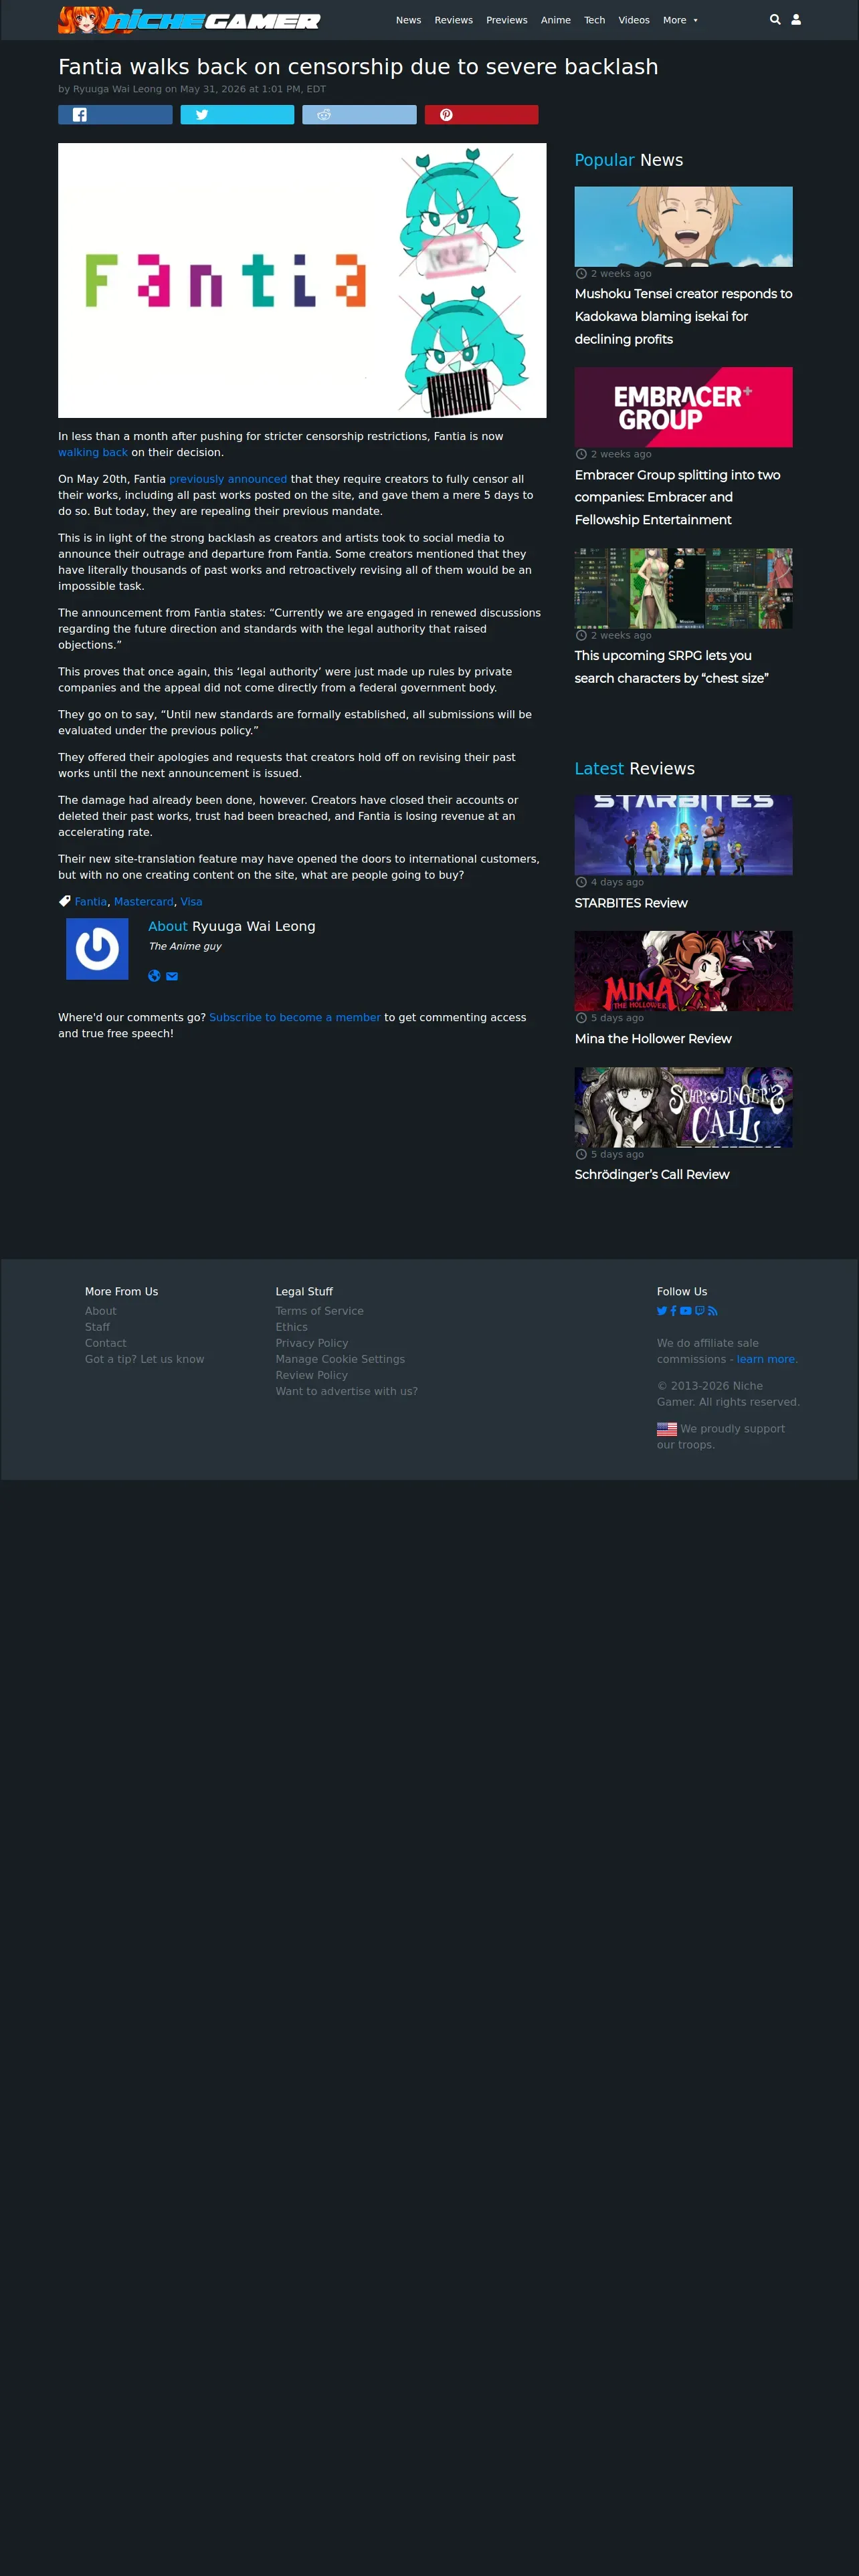Open the Embracer Group article thumbnail
This screenshot has width=859, height=2576.
point(683,407)
